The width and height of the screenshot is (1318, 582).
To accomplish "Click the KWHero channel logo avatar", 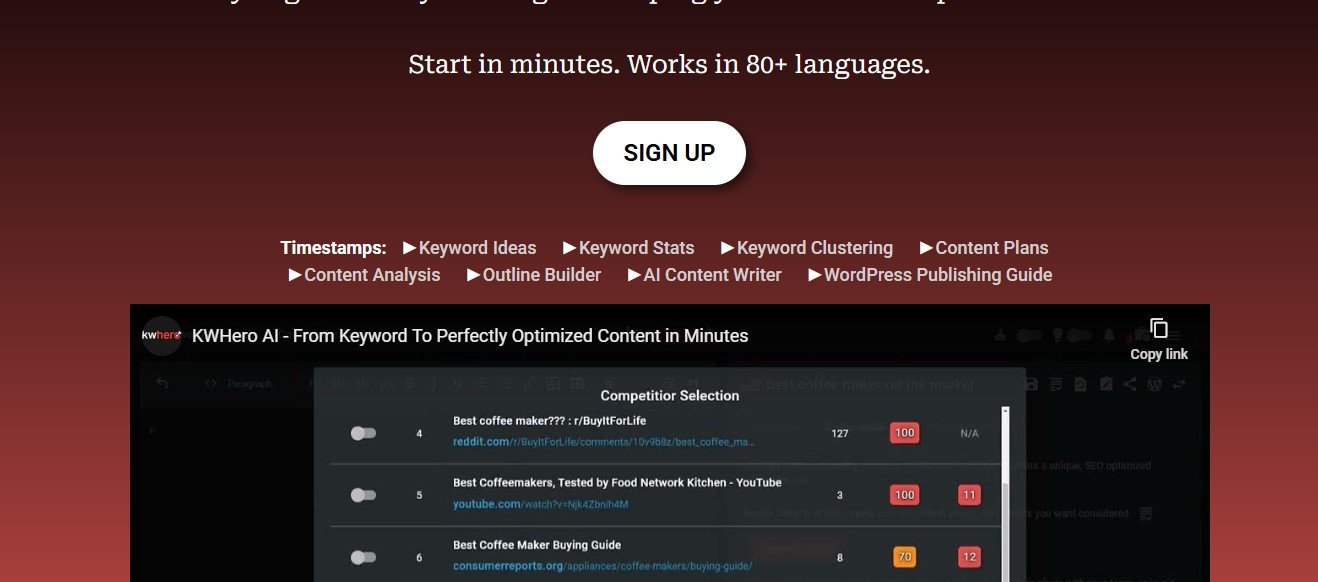I will (162, 336).
